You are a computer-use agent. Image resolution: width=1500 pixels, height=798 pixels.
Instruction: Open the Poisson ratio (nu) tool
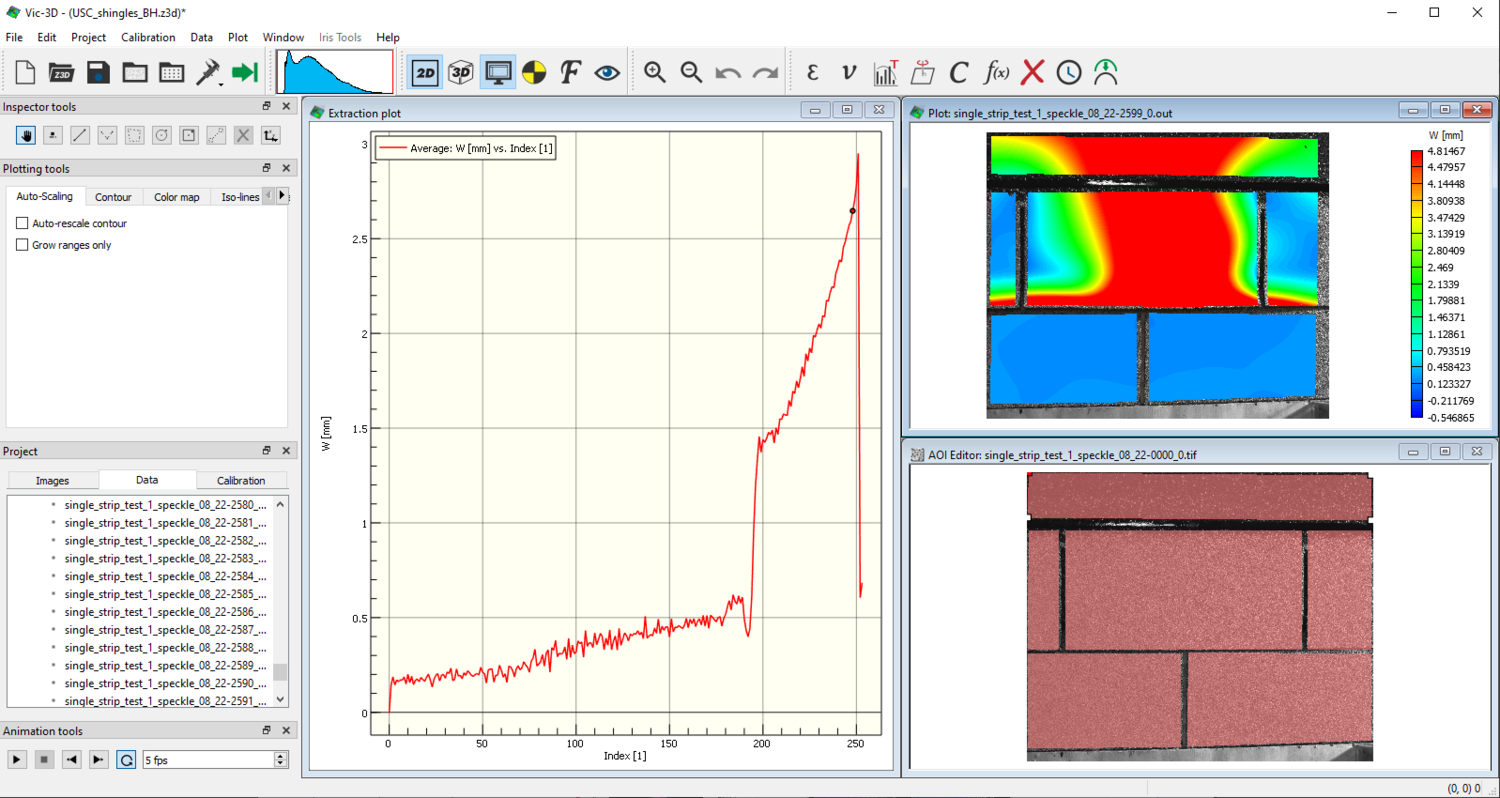(848, 72)
